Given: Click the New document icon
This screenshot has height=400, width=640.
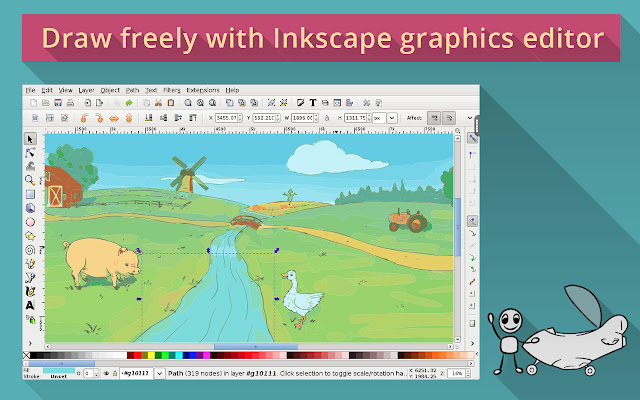Looking at the screenshot, I should (33, 103).
